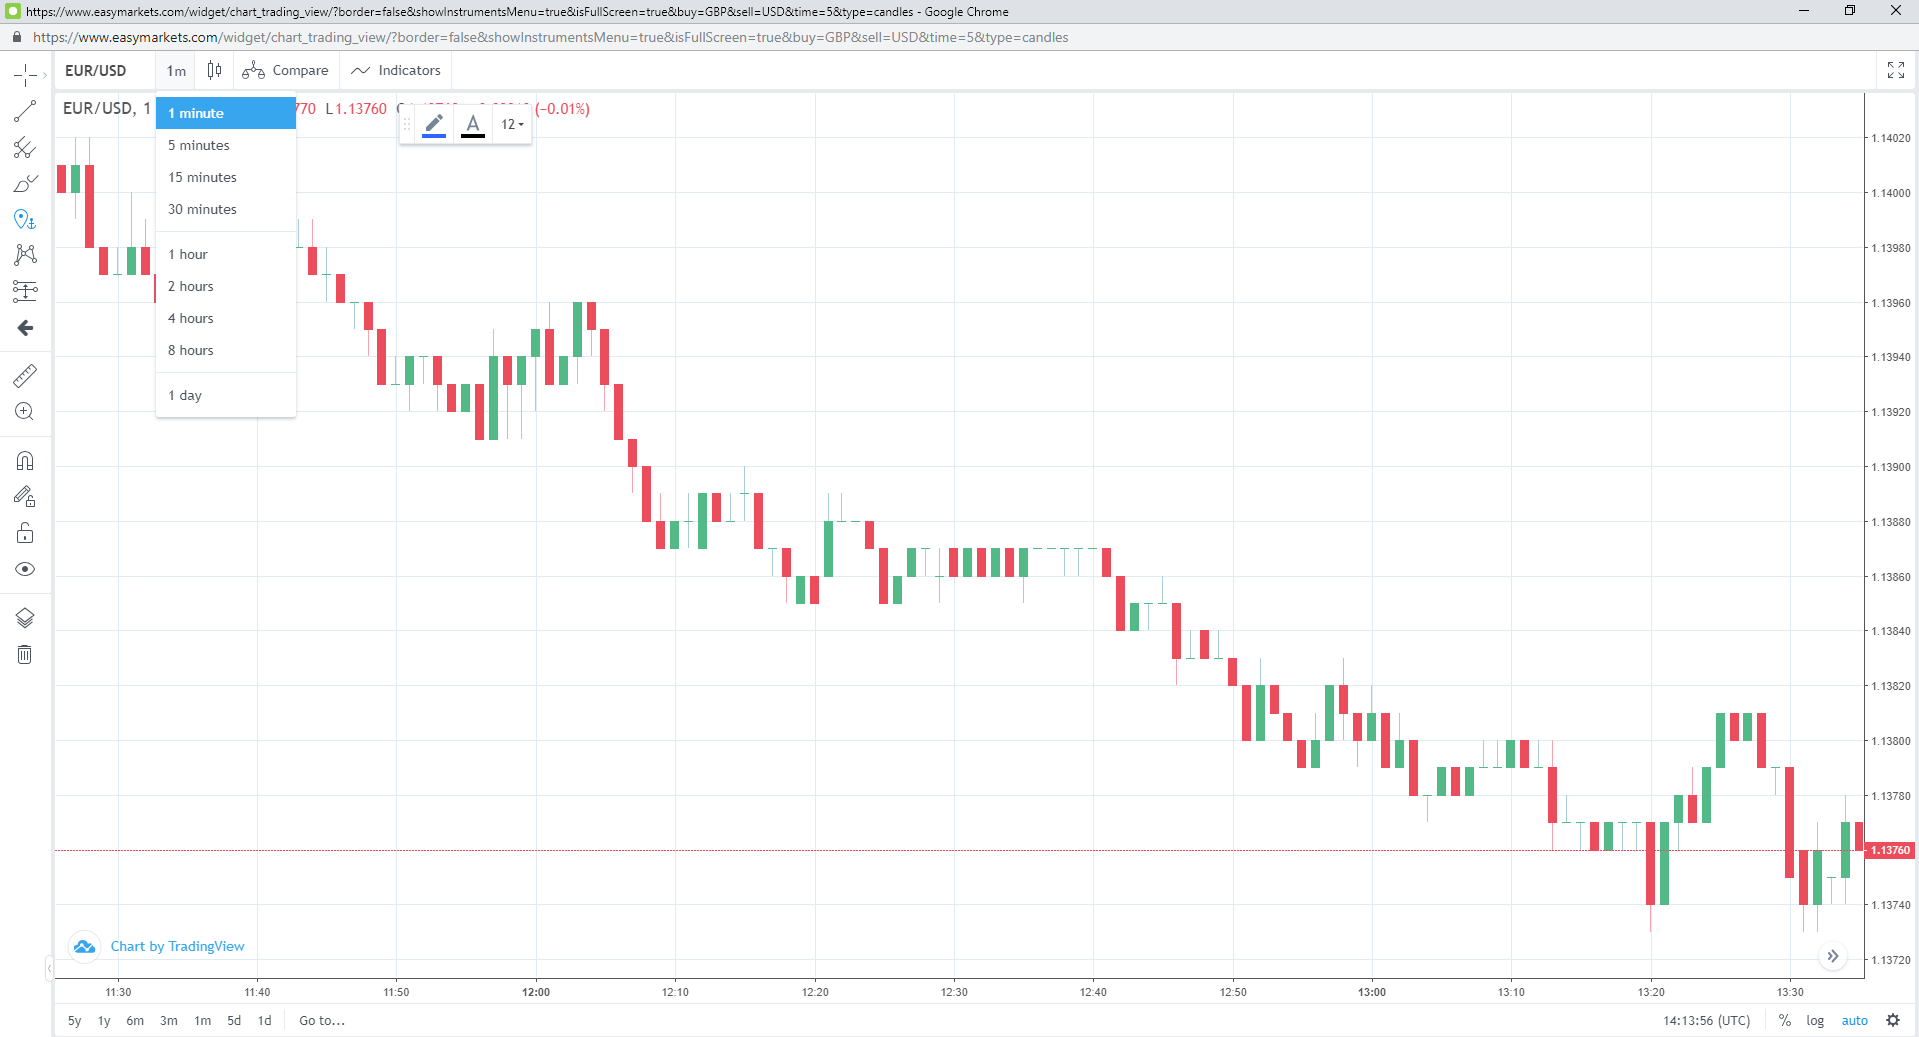Set date range to 6m

click(x=135, y=1021)
